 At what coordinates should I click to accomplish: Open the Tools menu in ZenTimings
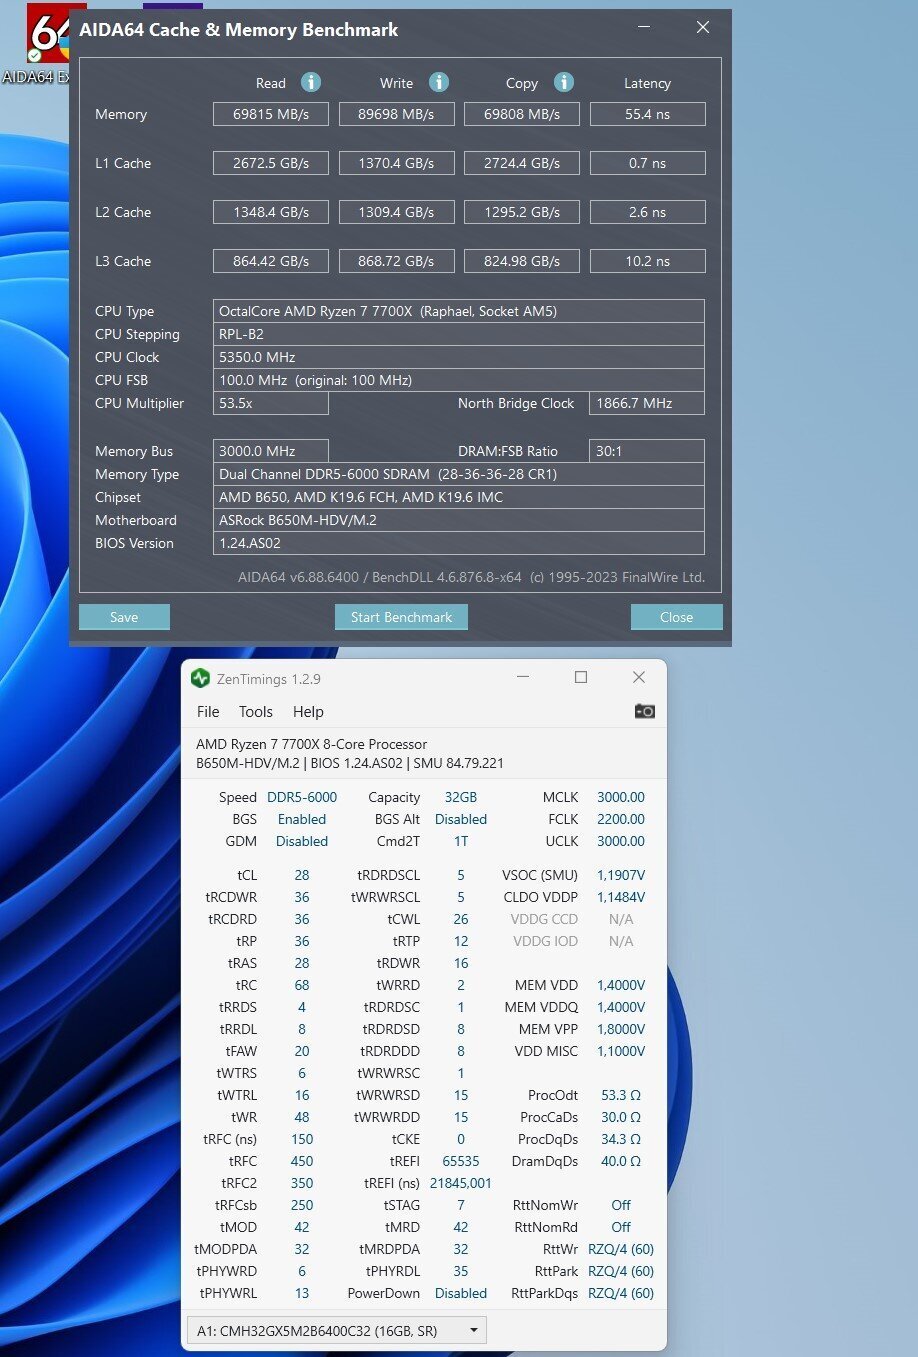(x=255, y=712)
